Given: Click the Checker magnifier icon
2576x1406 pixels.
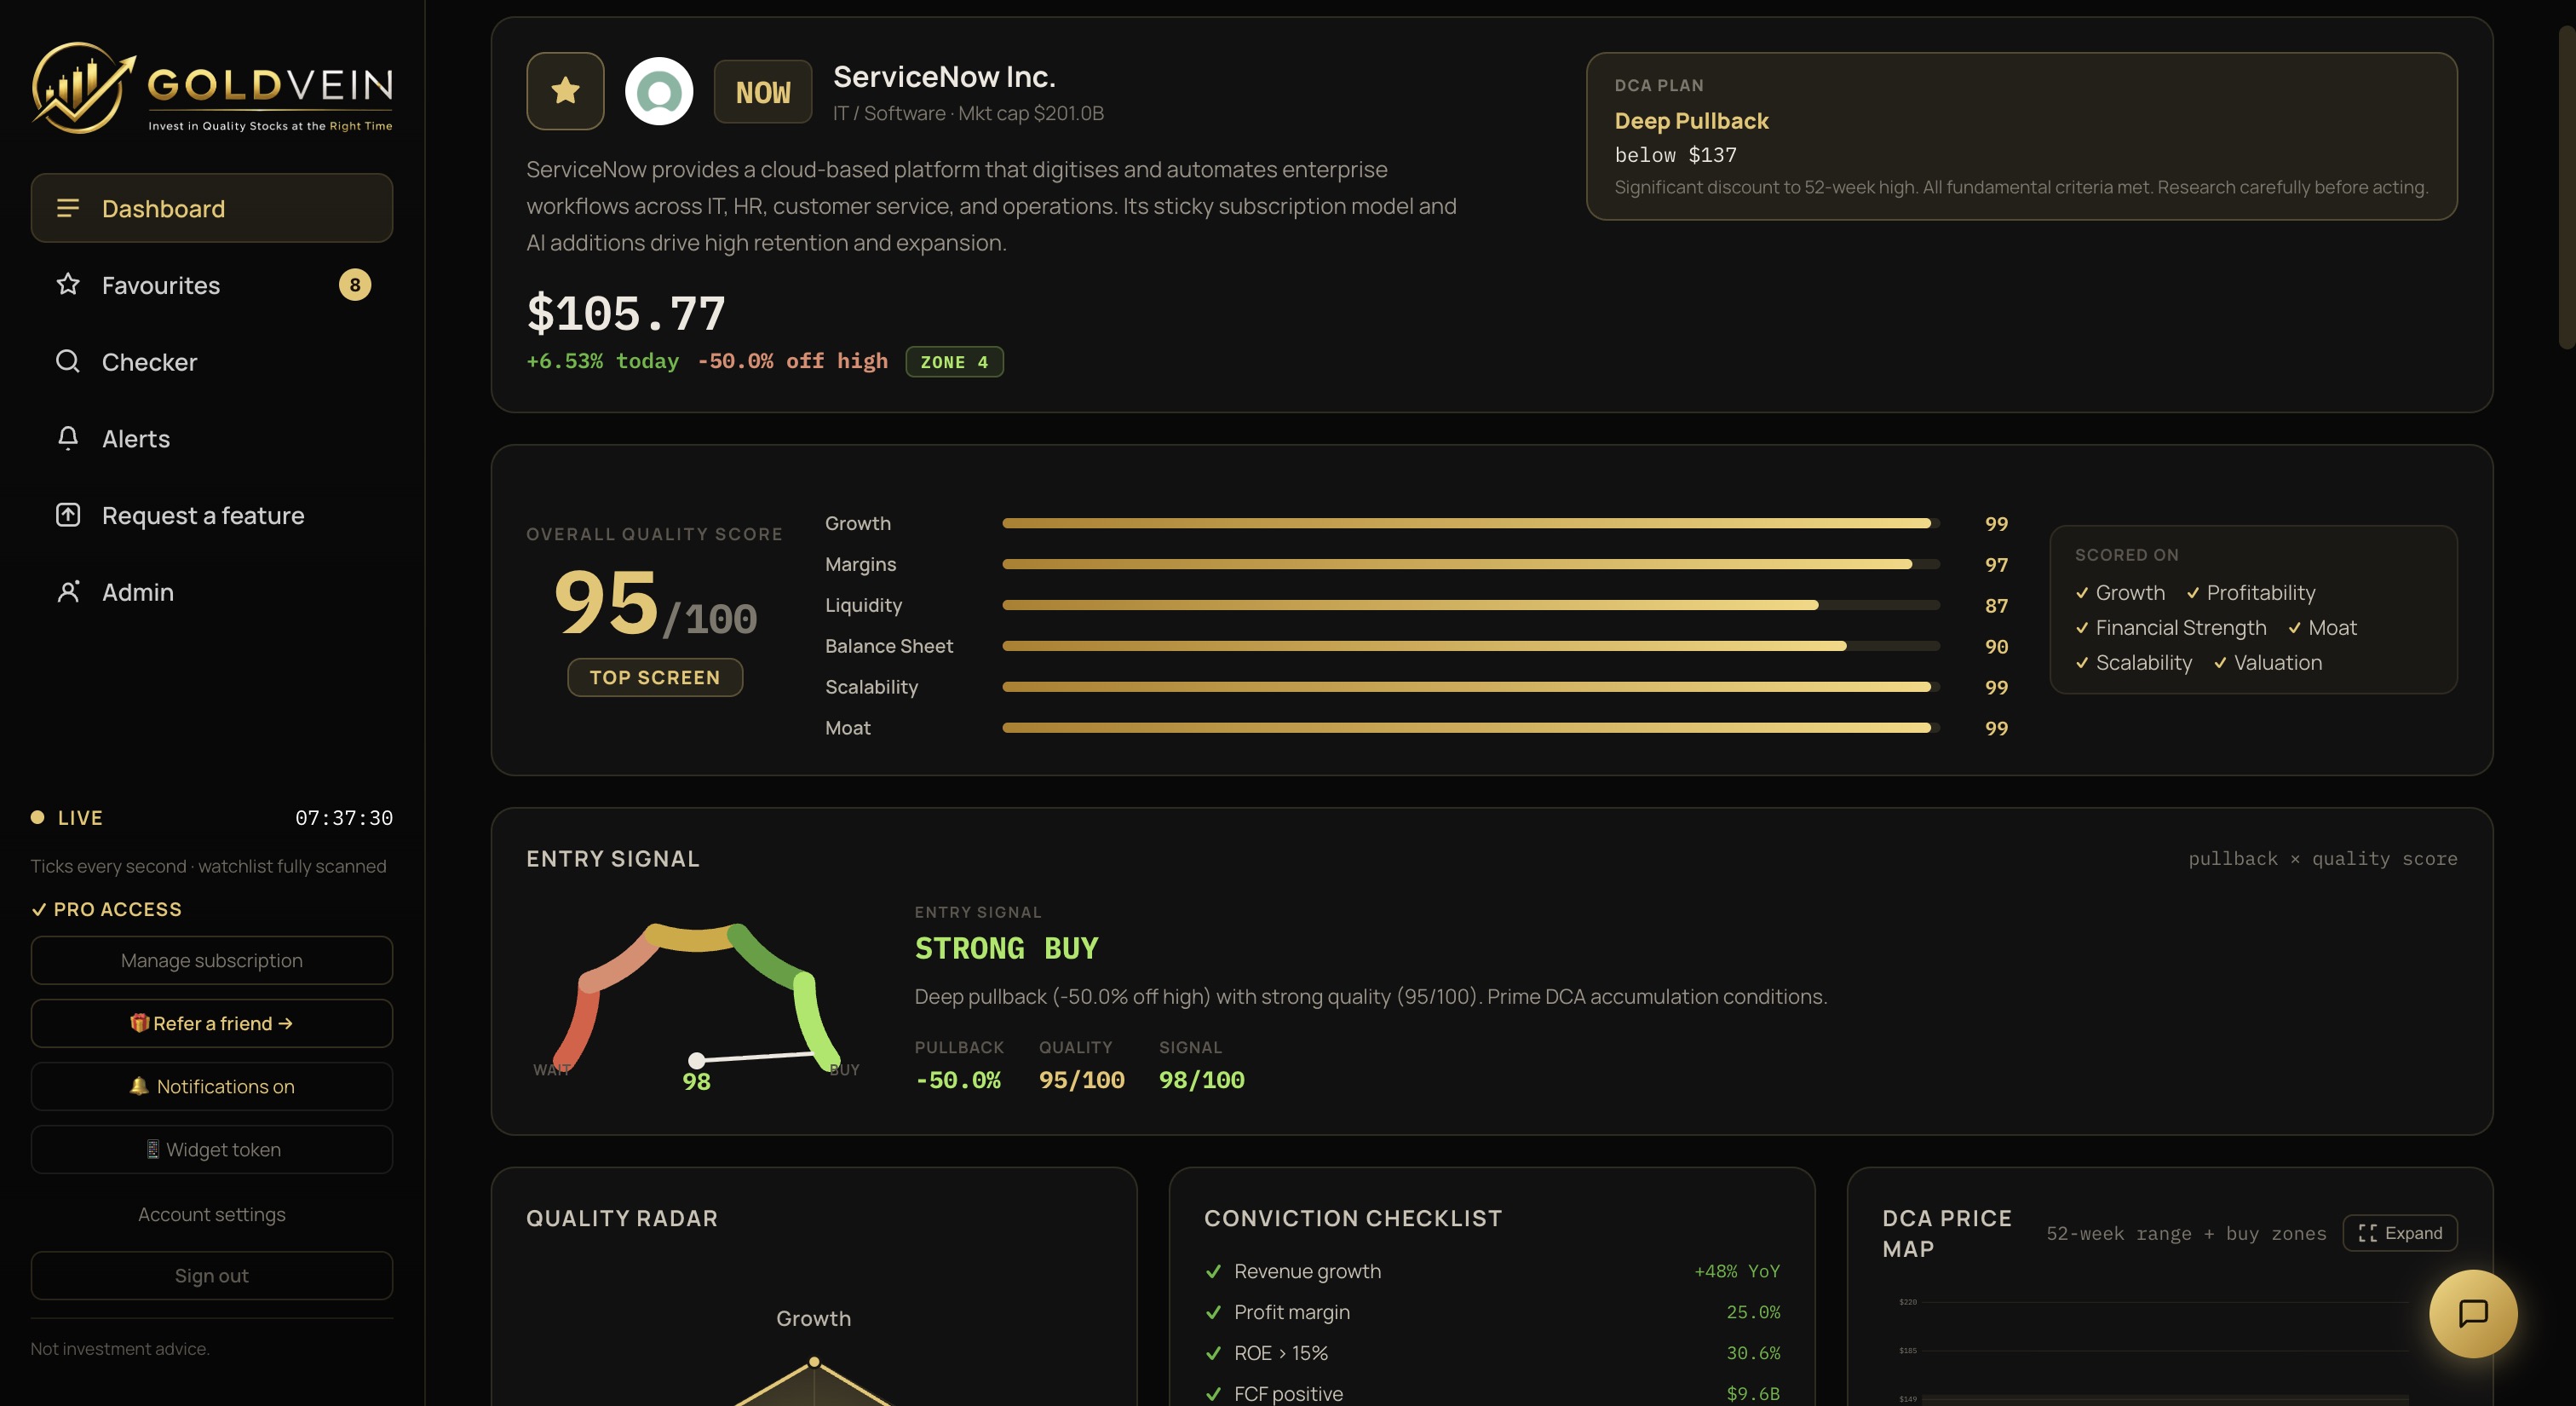Looking at the screenshot, I should tap(68, 361).
